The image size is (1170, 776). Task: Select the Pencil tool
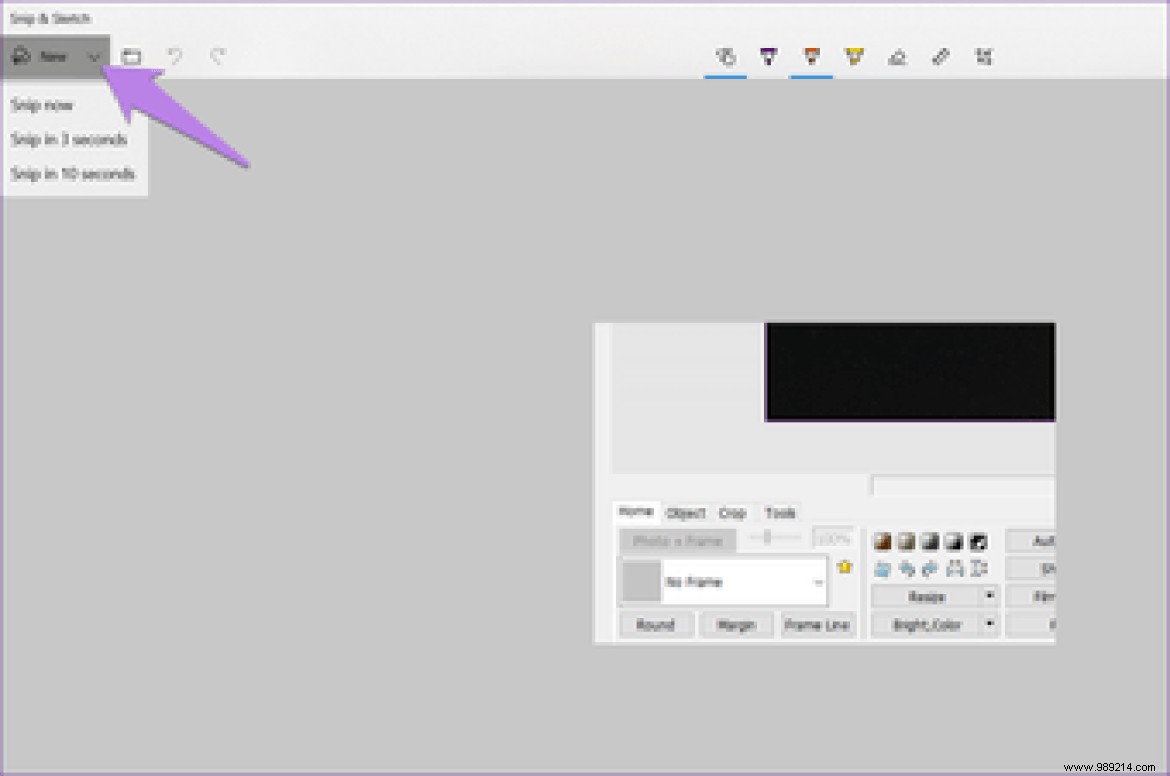811,57
